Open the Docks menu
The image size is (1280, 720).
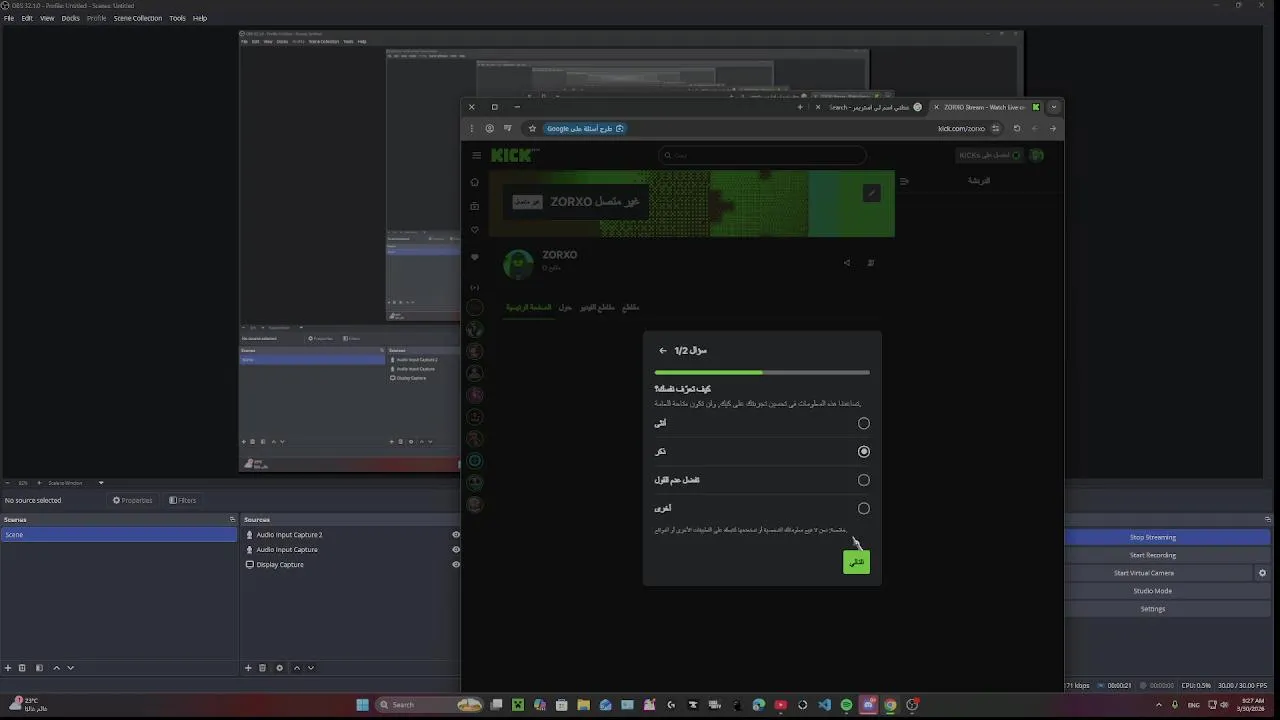coord(71,18)
